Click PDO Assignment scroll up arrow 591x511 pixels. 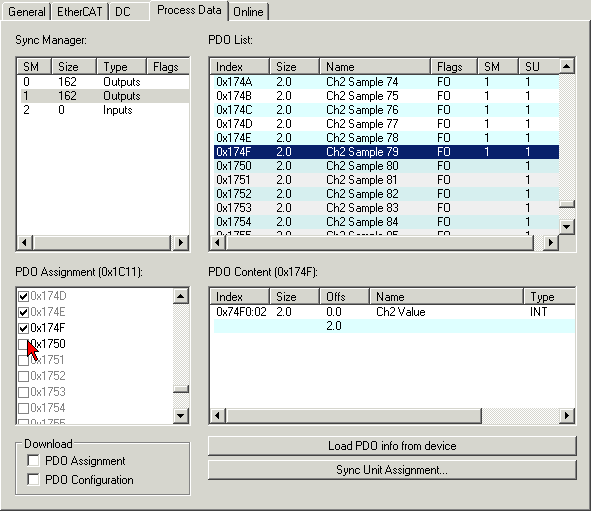pos(181,297)
